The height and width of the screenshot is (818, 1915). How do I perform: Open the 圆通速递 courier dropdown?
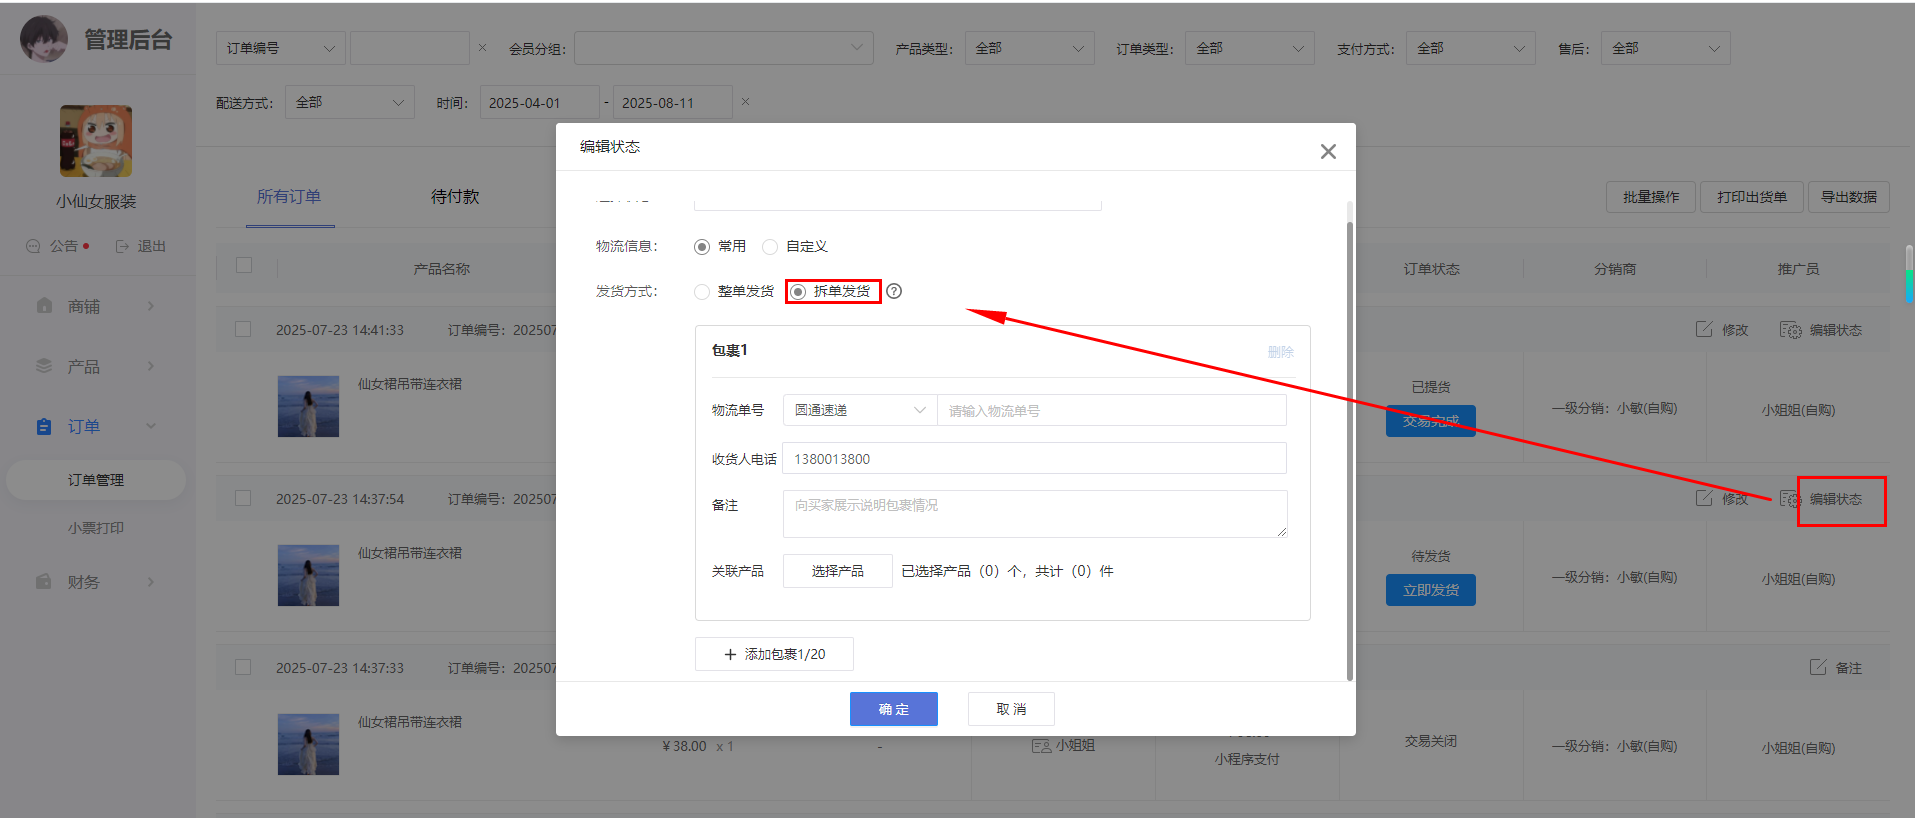859,411
